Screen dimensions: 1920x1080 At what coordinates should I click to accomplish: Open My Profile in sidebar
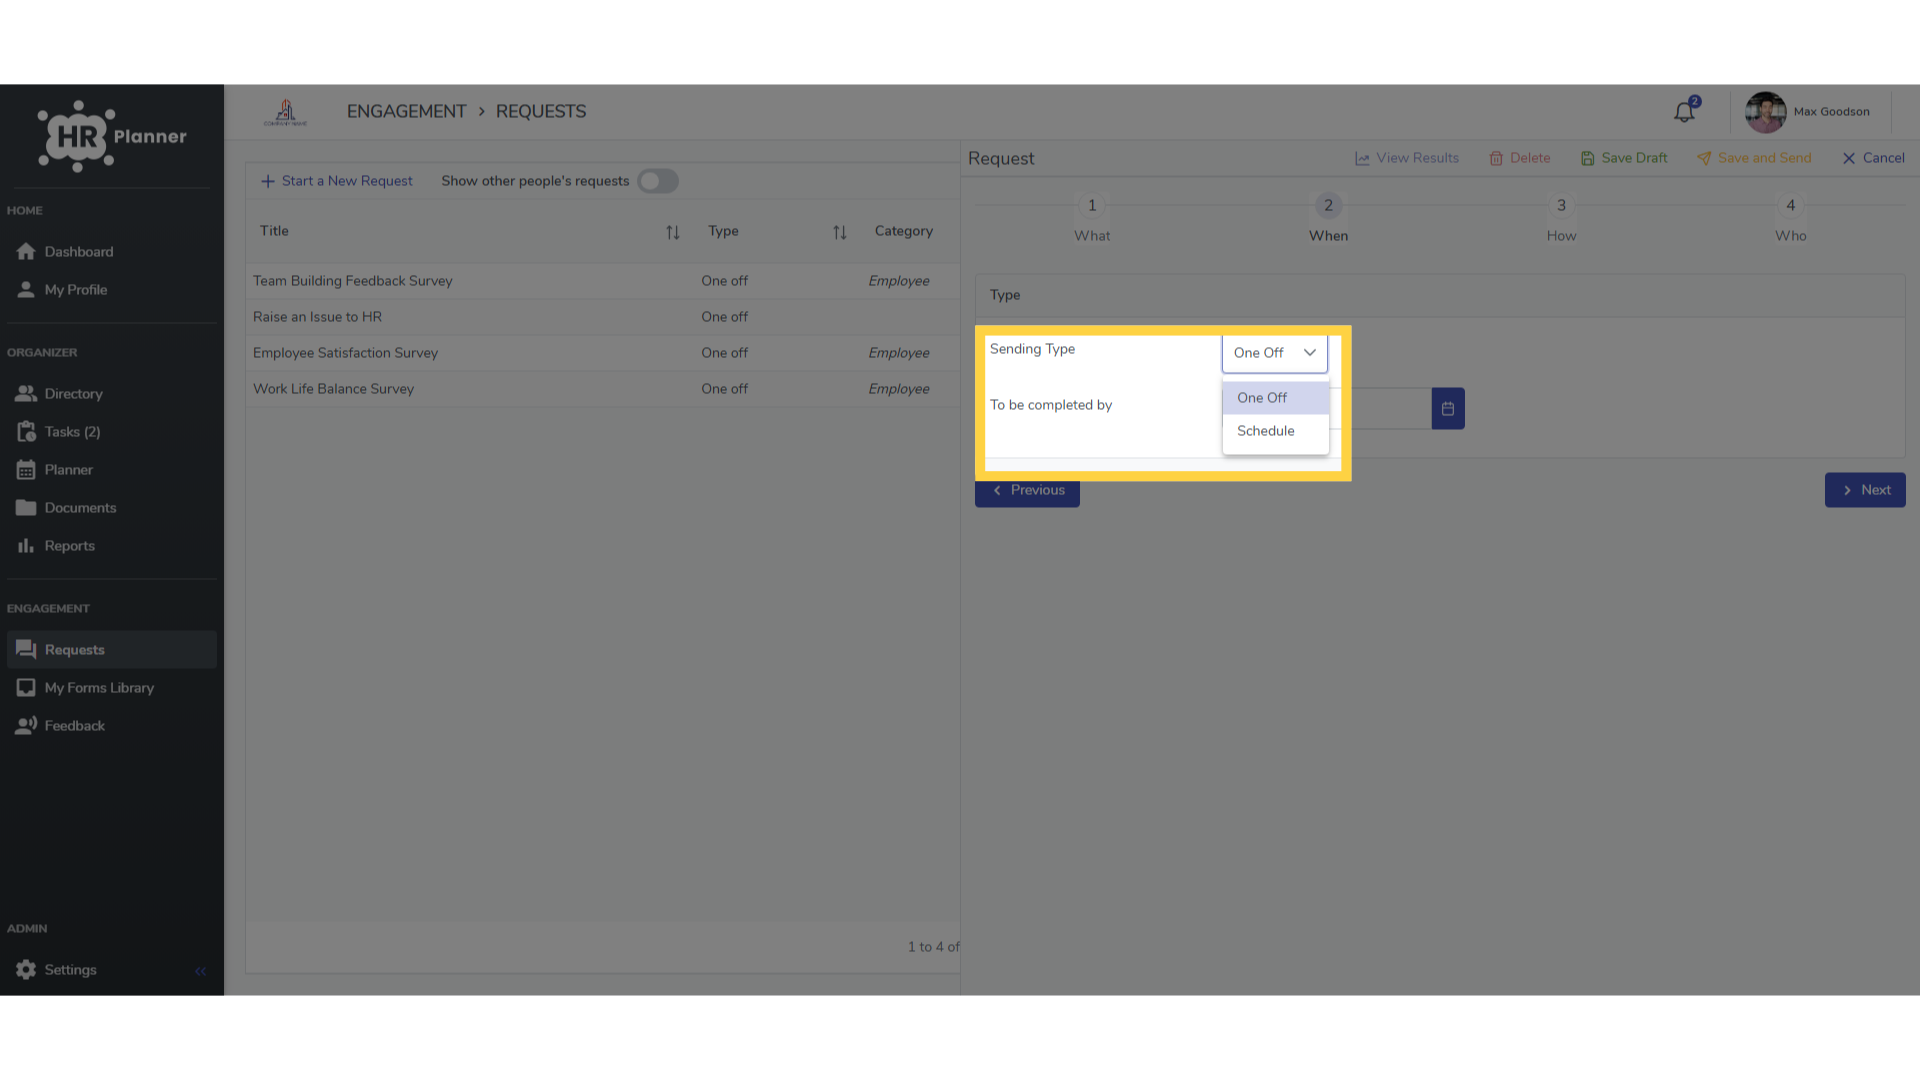click(x=111, y=290)
